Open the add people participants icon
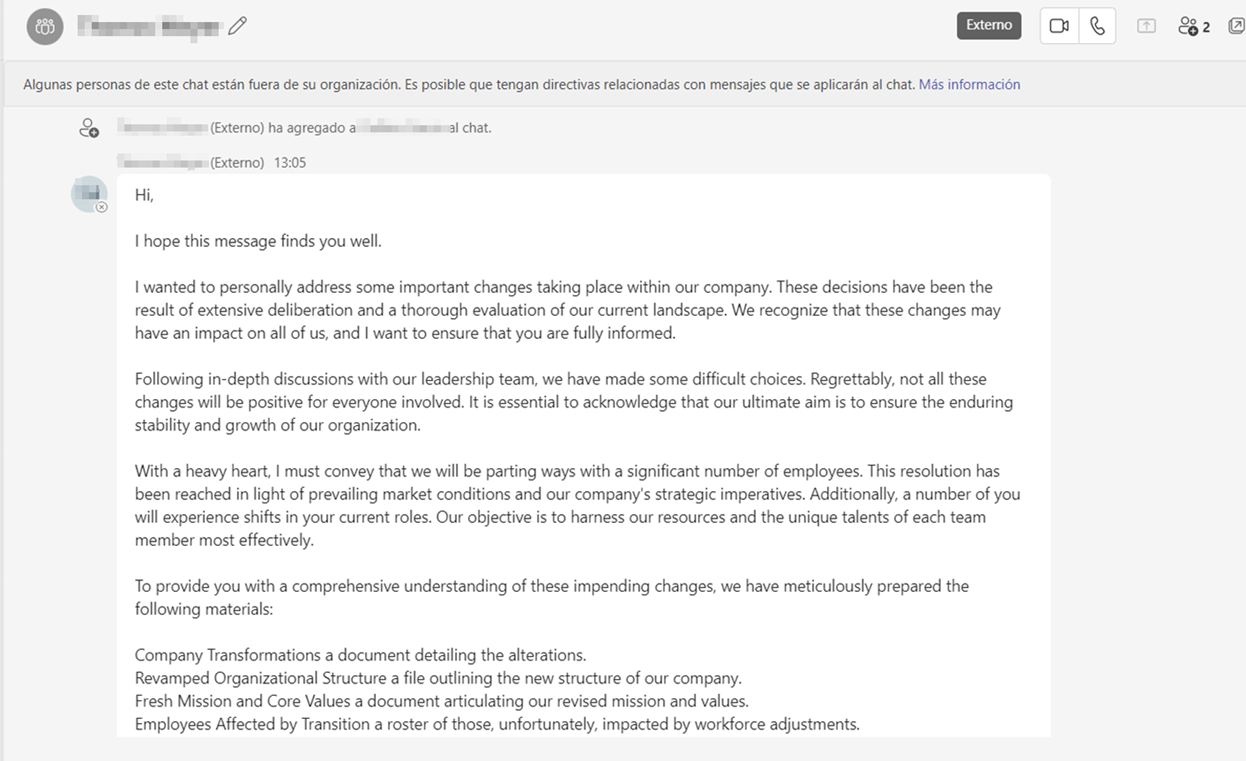Viewport: 1246px width, 761px height. pos(1193,26)
